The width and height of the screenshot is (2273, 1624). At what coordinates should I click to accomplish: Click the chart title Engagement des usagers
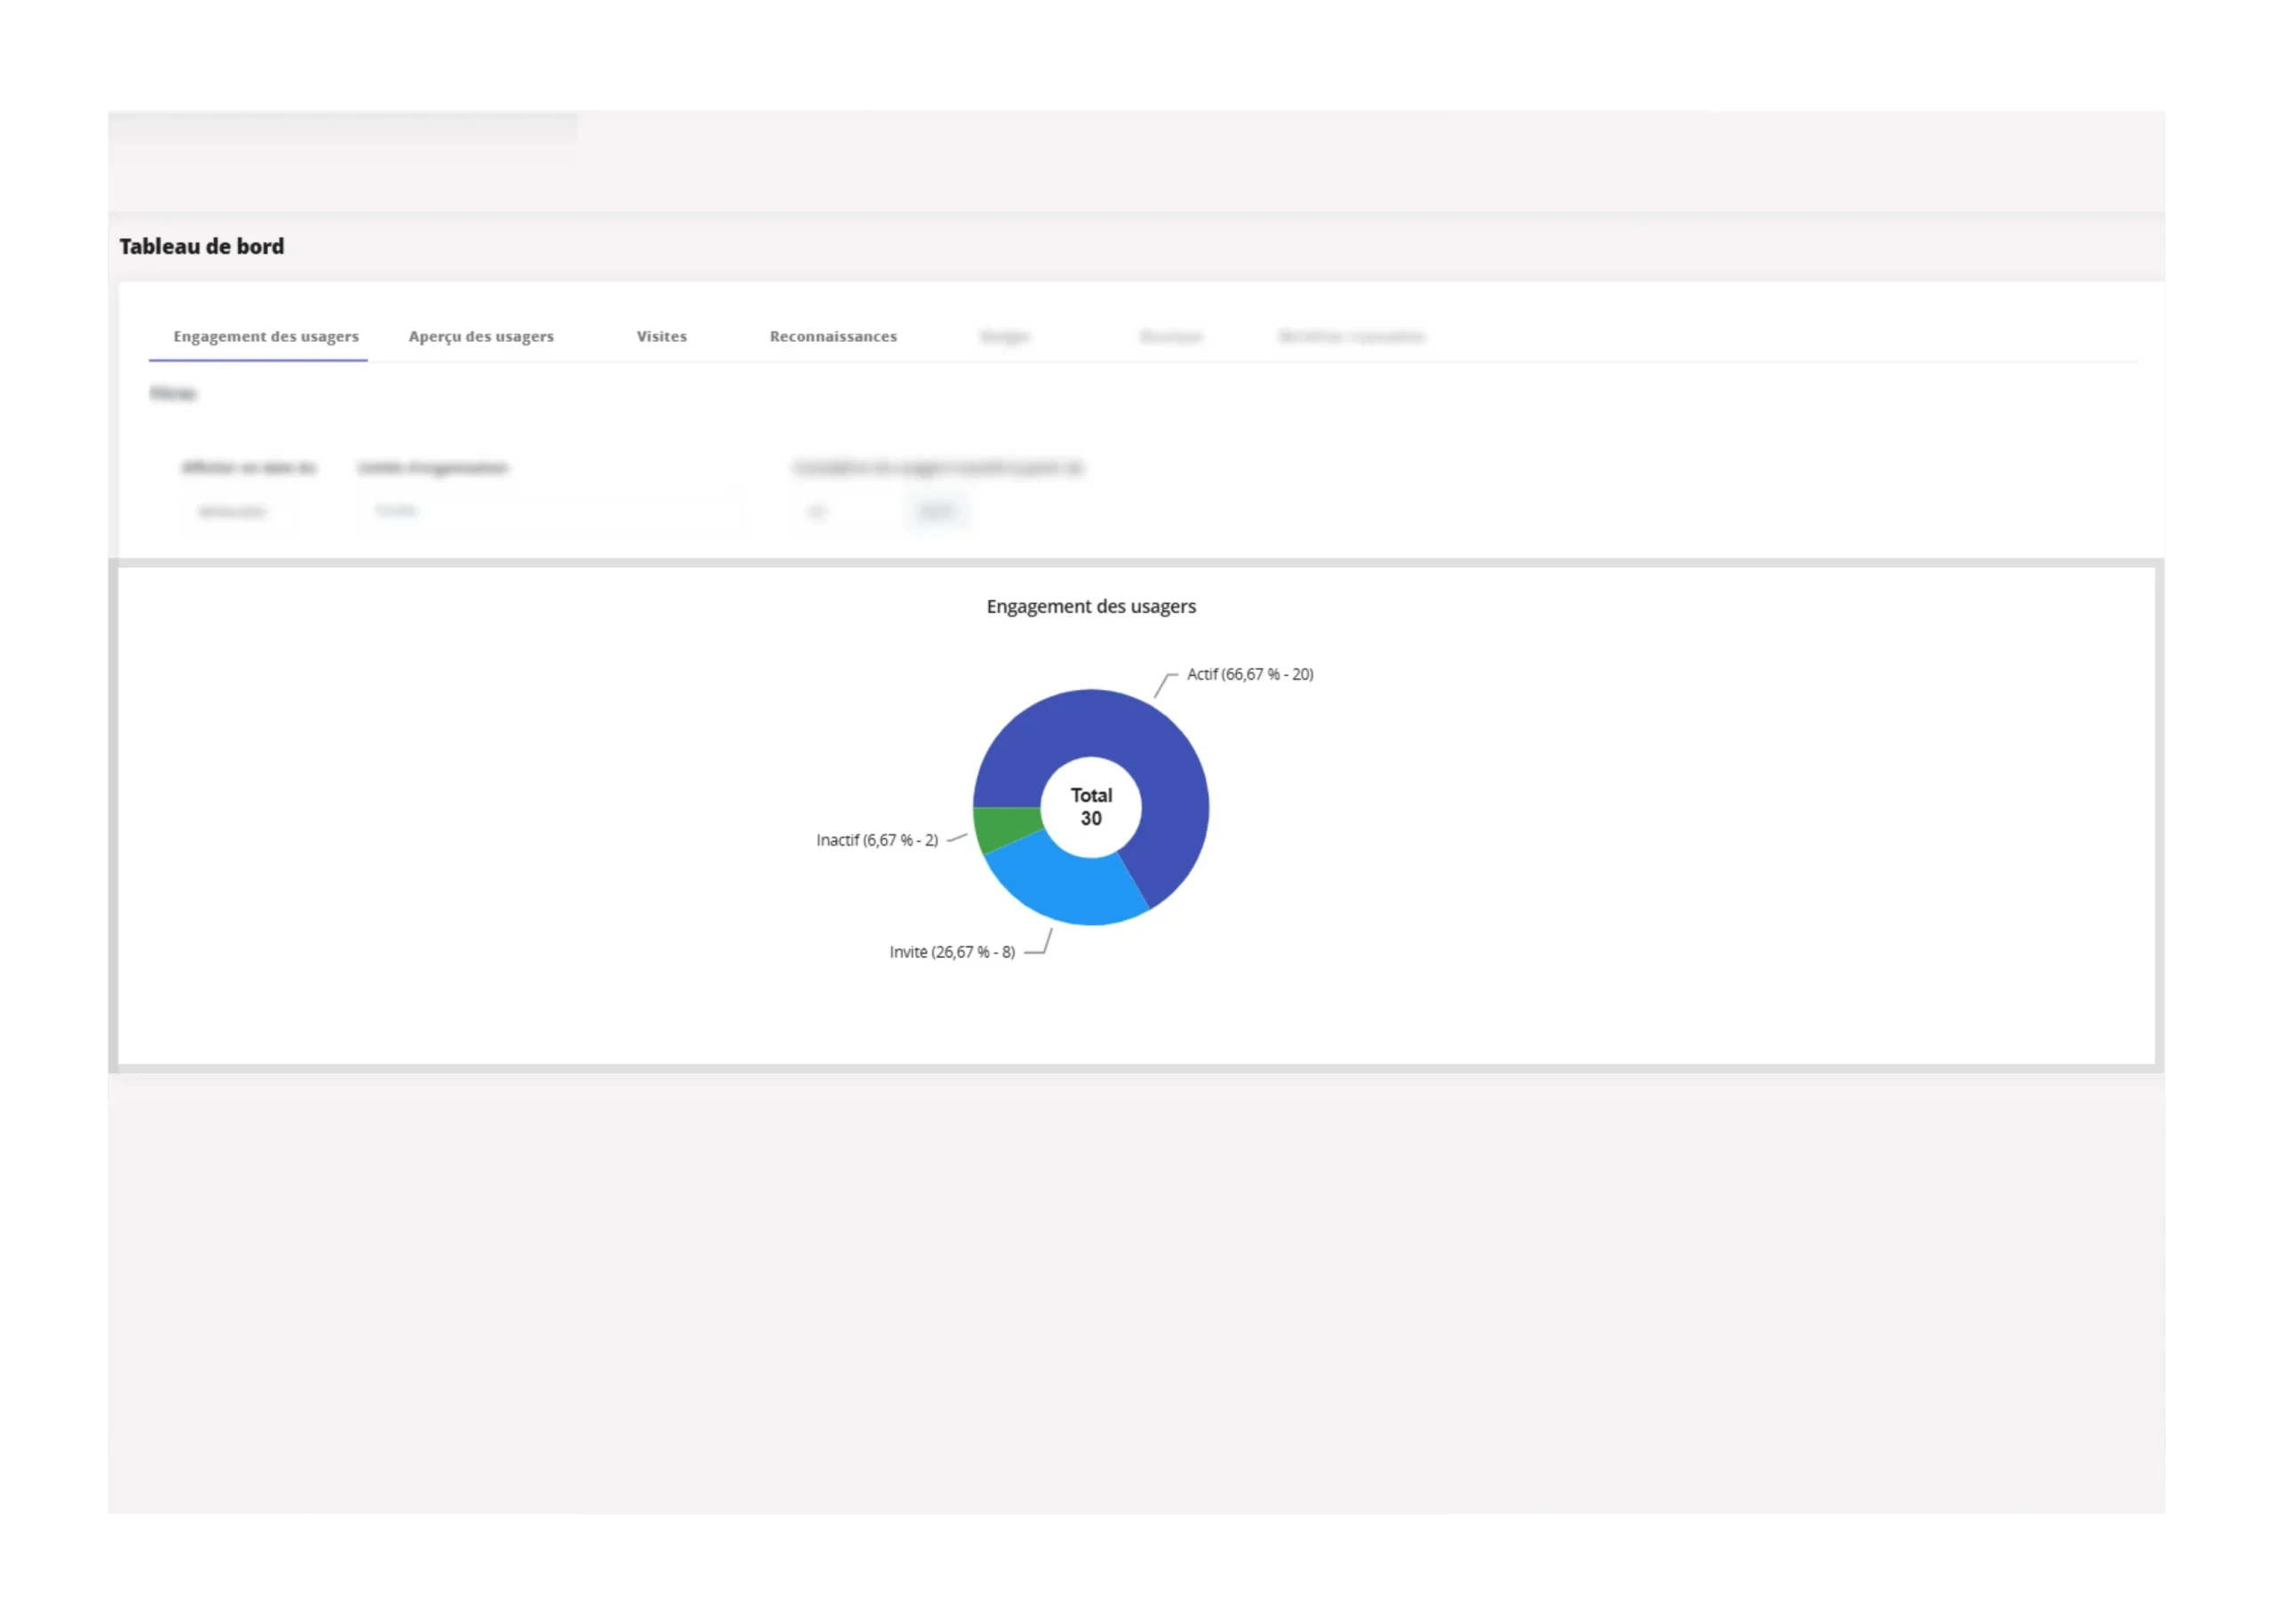(x=1091, y=606)
